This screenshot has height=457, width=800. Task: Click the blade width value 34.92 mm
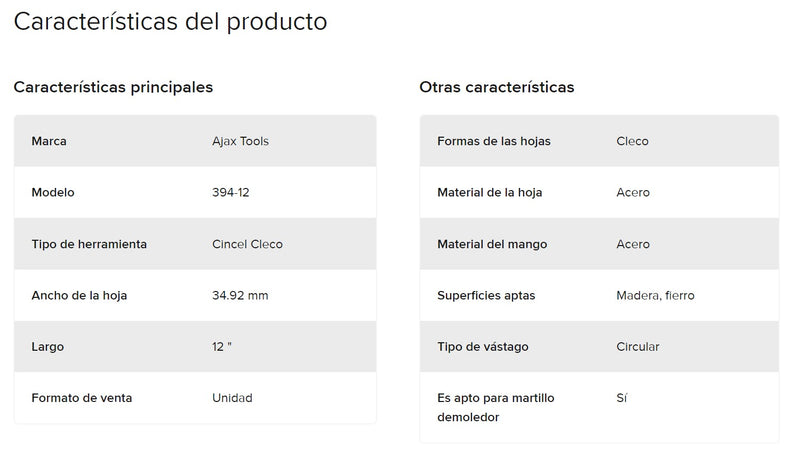click(240, 295)
